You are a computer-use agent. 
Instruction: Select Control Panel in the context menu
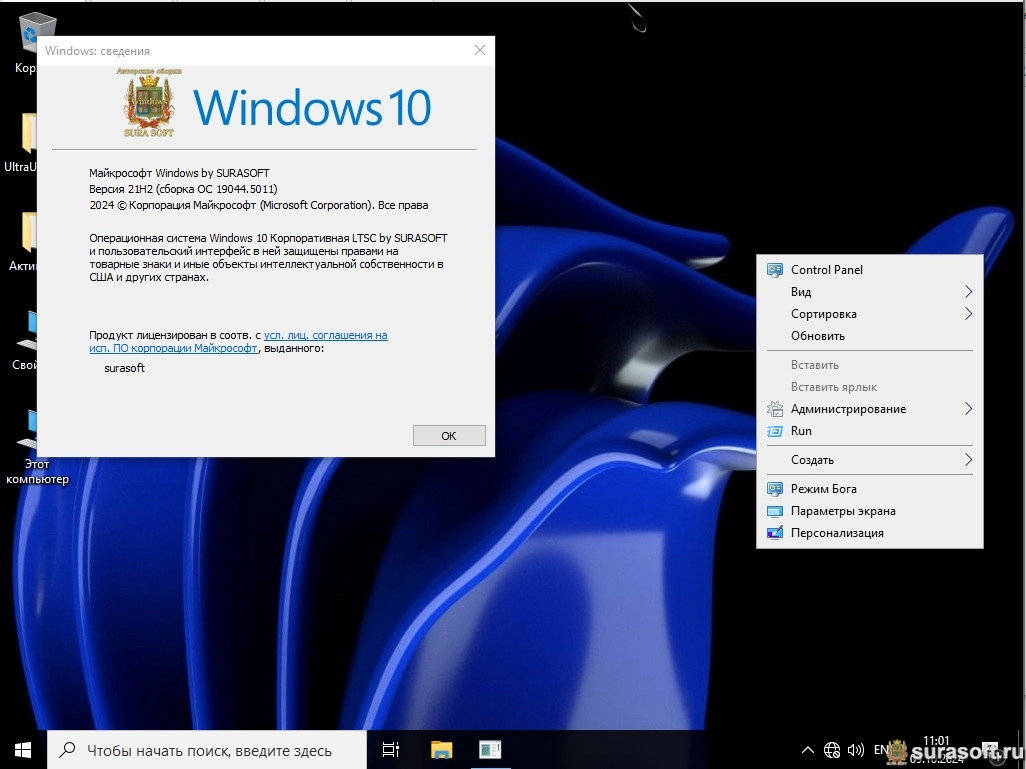(x=826, y=270)
